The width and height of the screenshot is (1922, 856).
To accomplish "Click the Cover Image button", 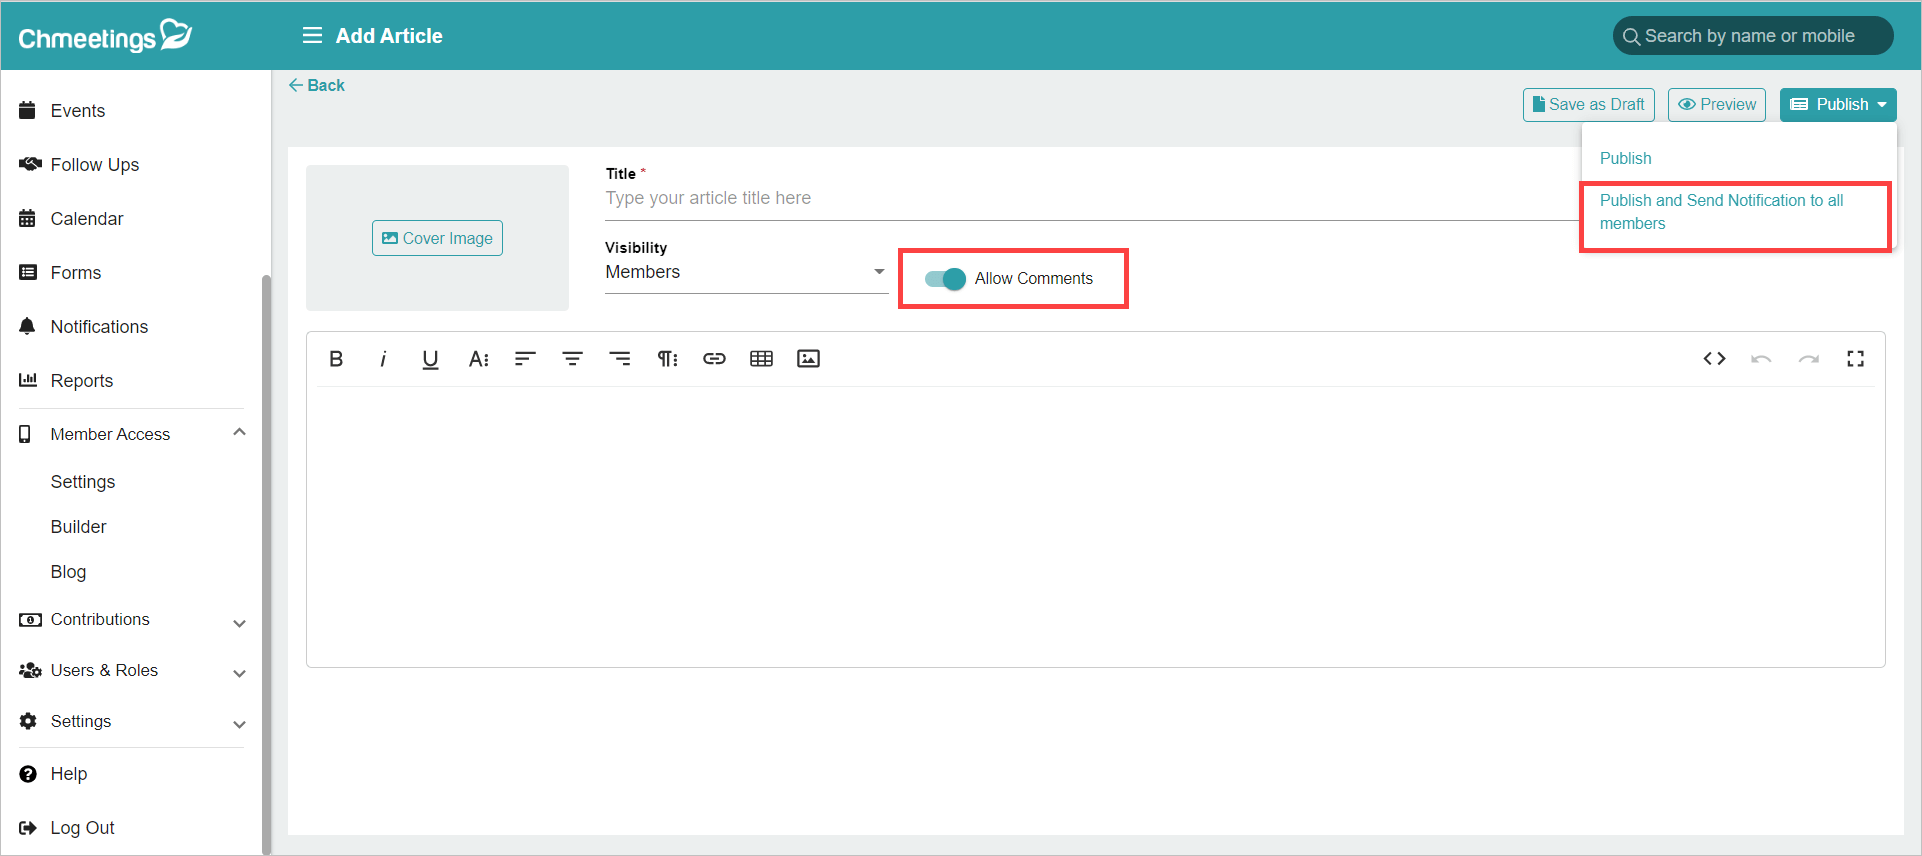I will tap(437, 238).
